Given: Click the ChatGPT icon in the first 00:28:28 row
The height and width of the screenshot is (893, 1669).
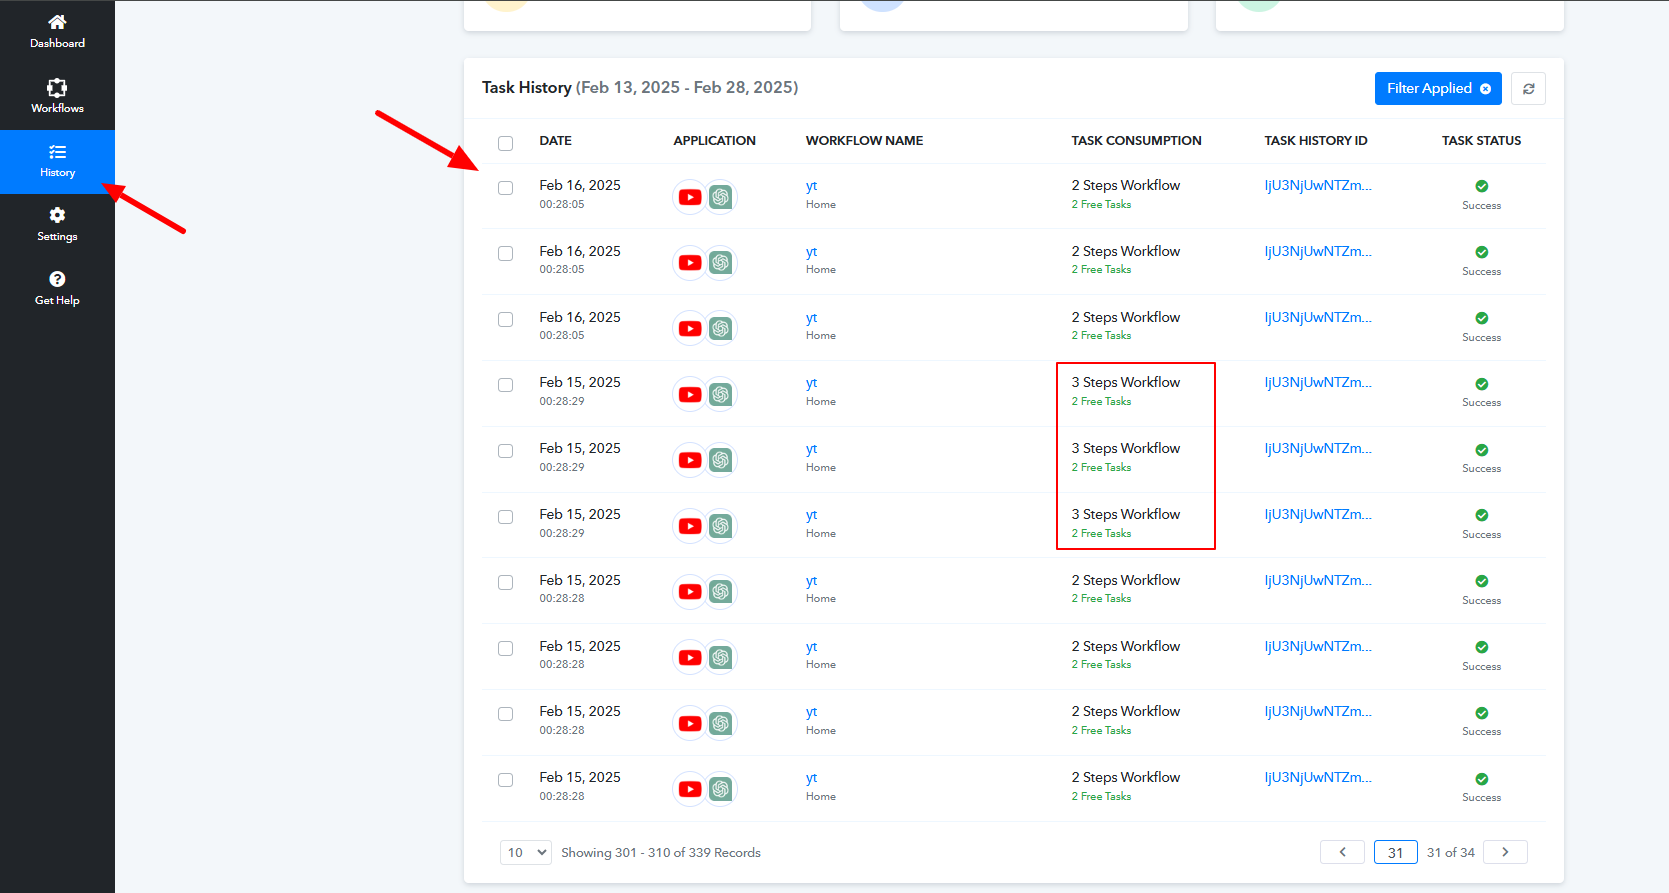Looking at the screenshot, I should click(721, 592).
